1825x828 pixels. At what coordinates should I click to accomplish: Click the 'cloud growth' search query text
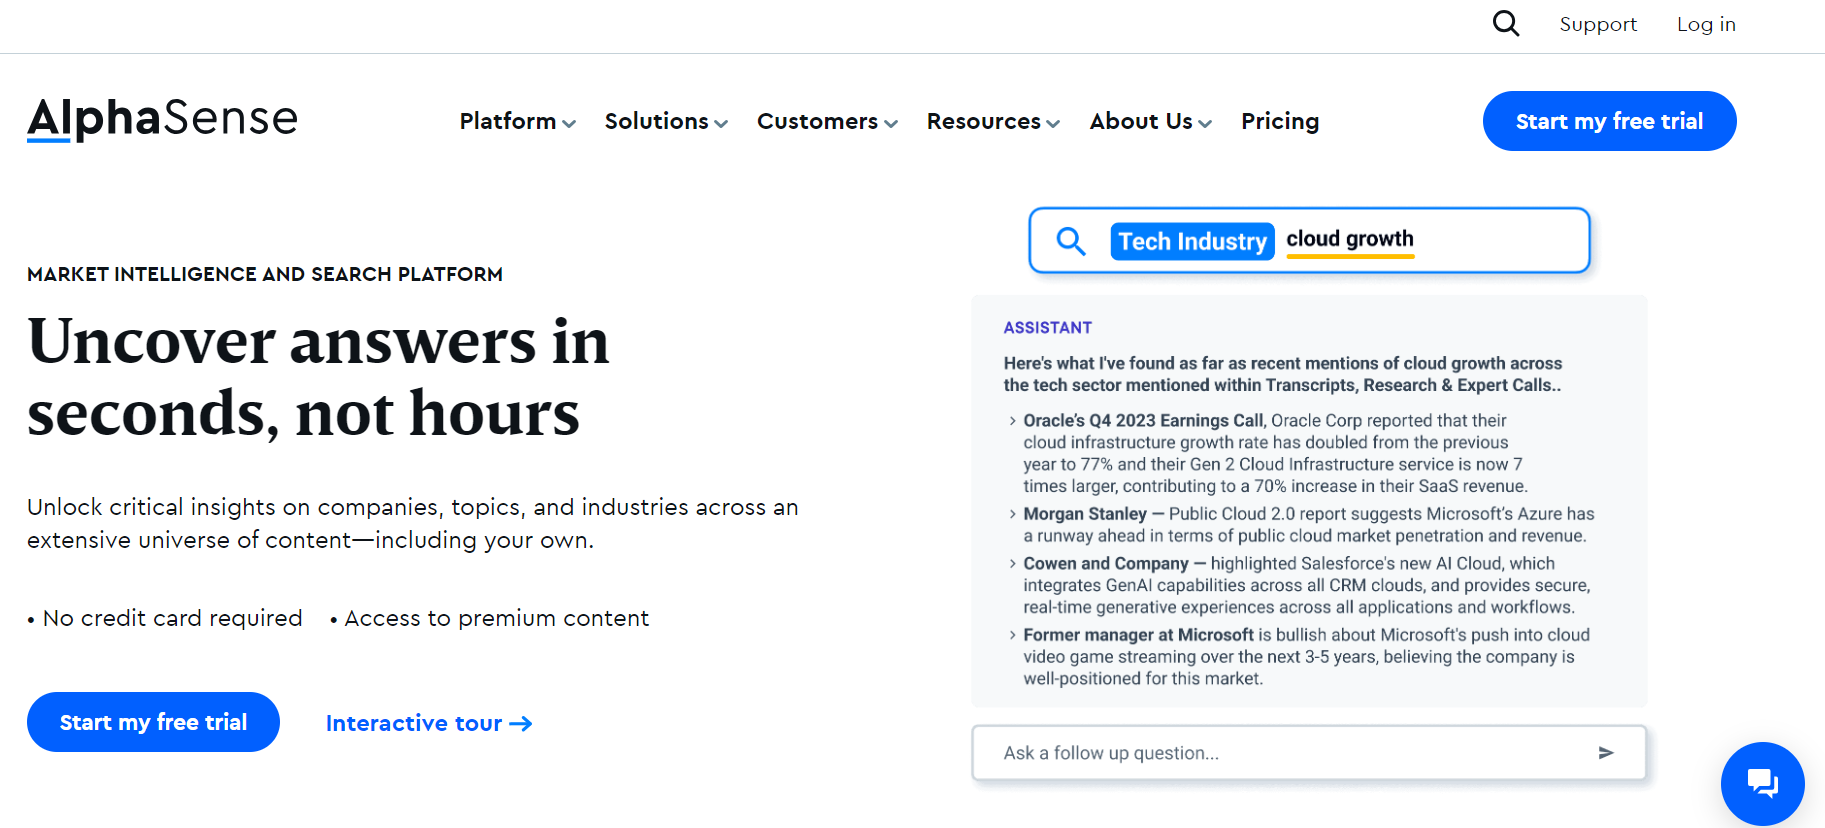pyautogui.click(x=1350, y=239)
